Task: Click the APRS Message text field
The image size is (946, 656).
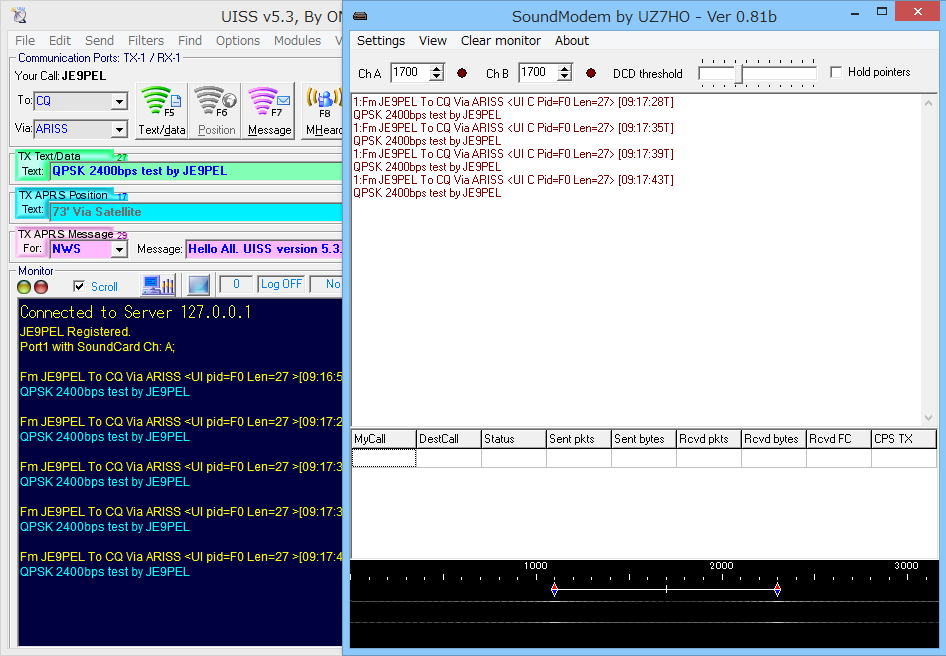Action: [264, 249]
